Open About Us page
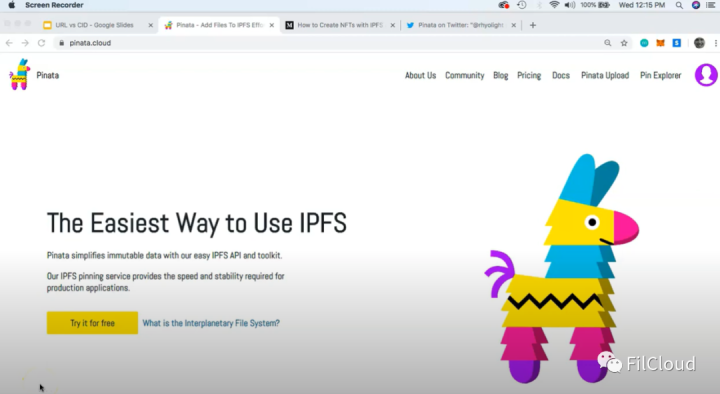The image size is (720, 394). 420,75
